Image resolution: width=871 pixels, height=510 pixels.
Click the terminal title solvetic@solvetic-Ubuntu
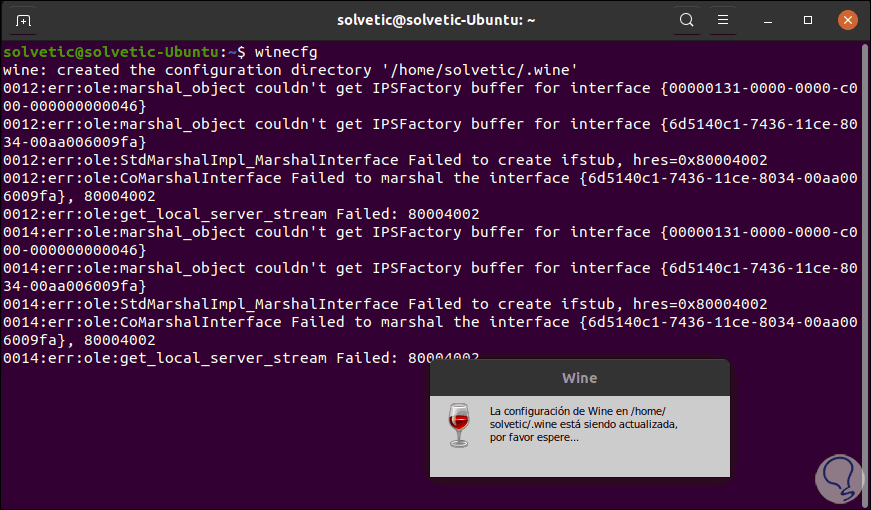(434, 20)
